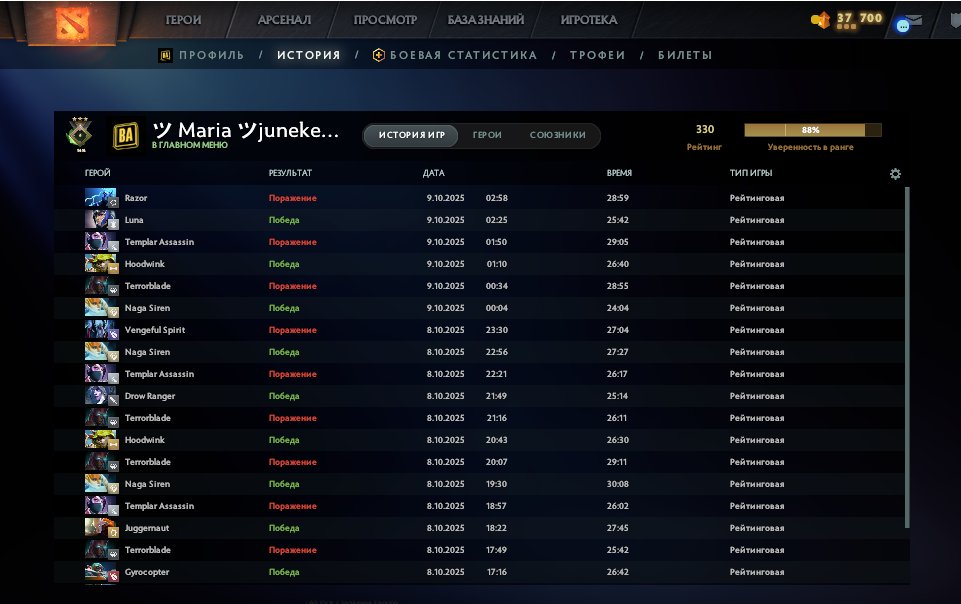Click the shards currency icon in top bar

point(821,19)
